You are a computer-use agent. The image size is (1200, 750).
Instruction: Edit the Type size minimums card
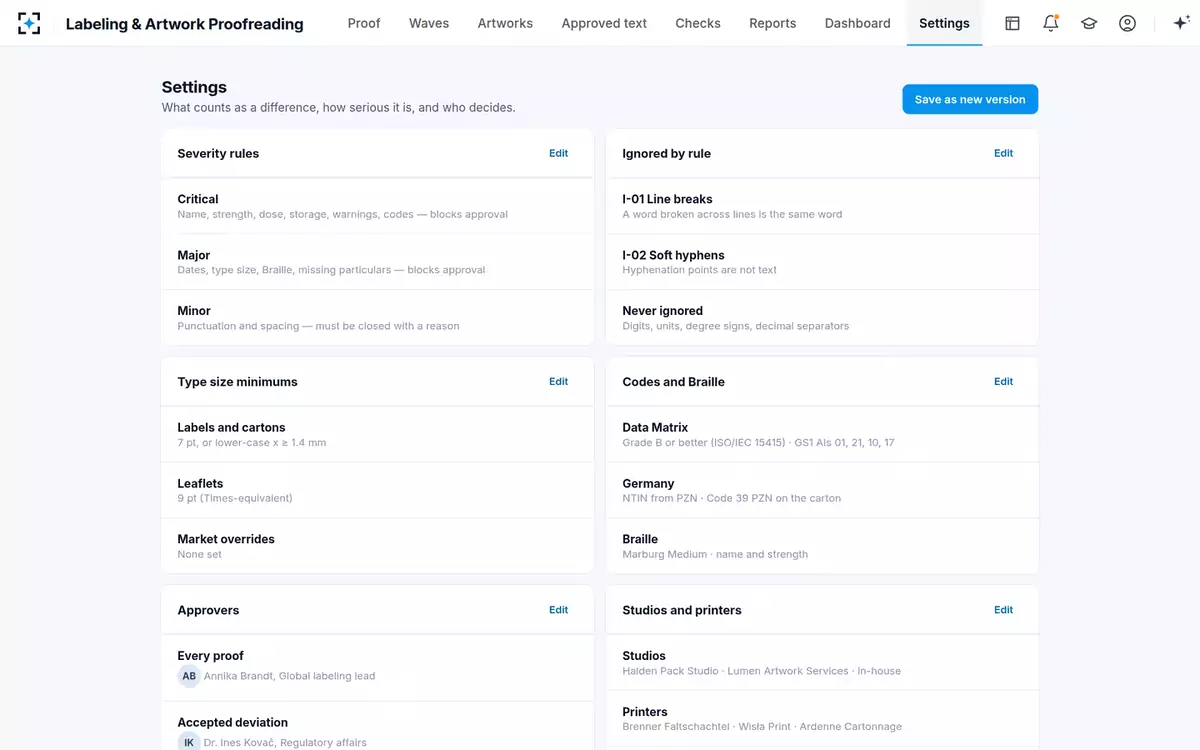pyautogui.click(x=558, y=381)
